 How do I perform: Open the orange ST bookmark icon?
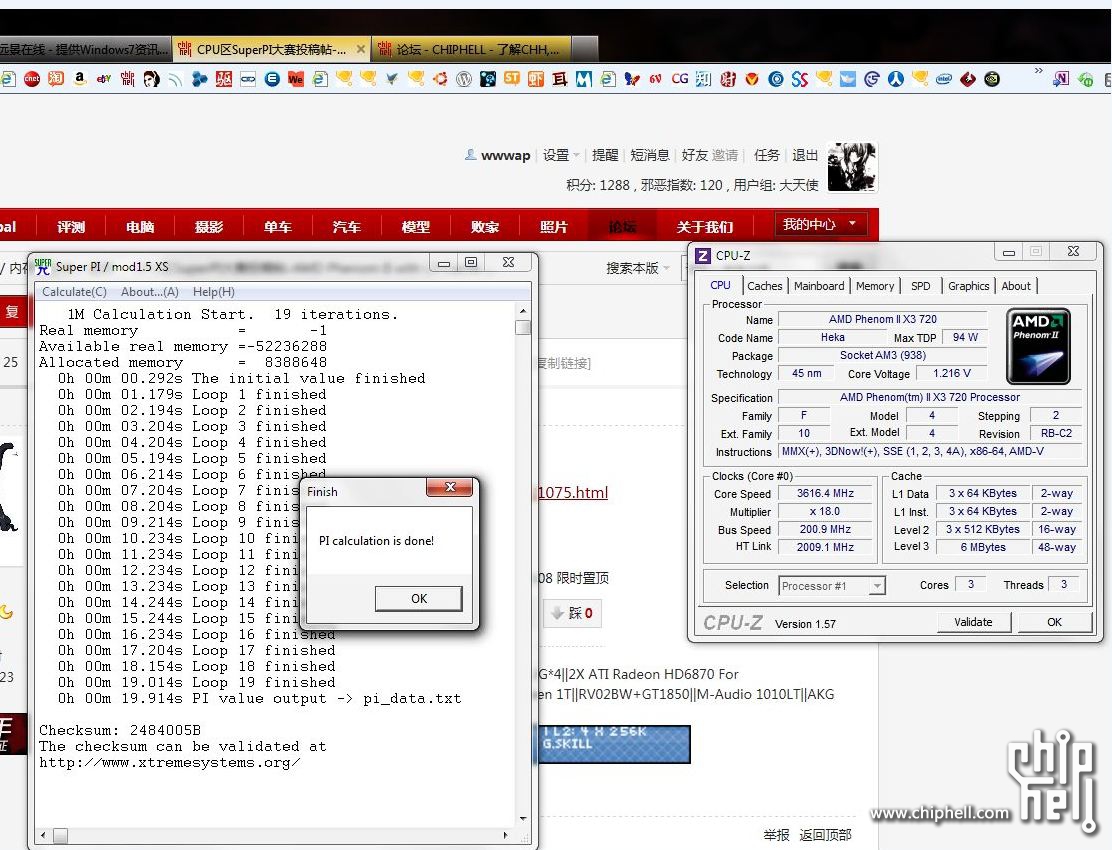(x=511, y=79)
